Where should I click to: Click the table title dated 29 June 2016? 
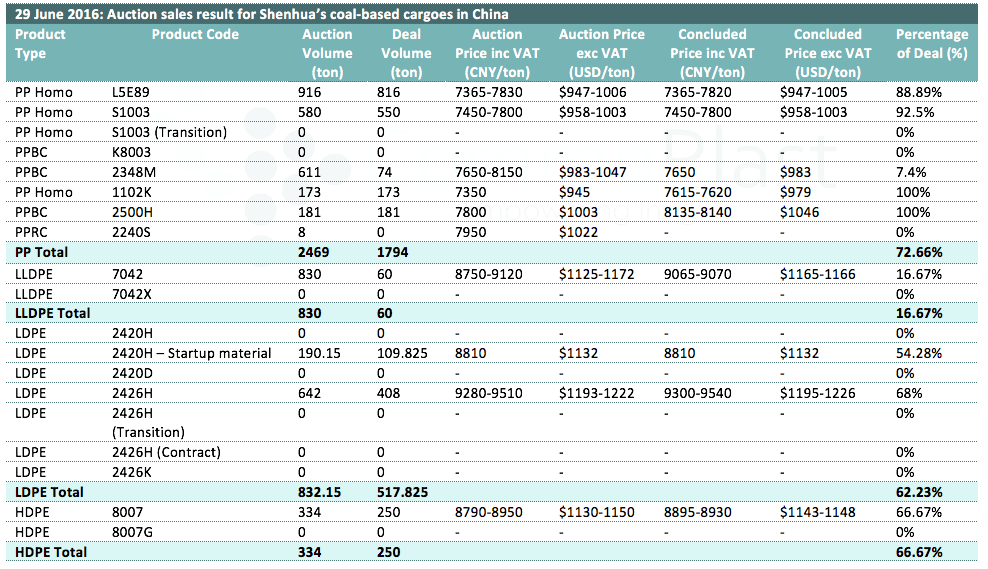point(261,14)
